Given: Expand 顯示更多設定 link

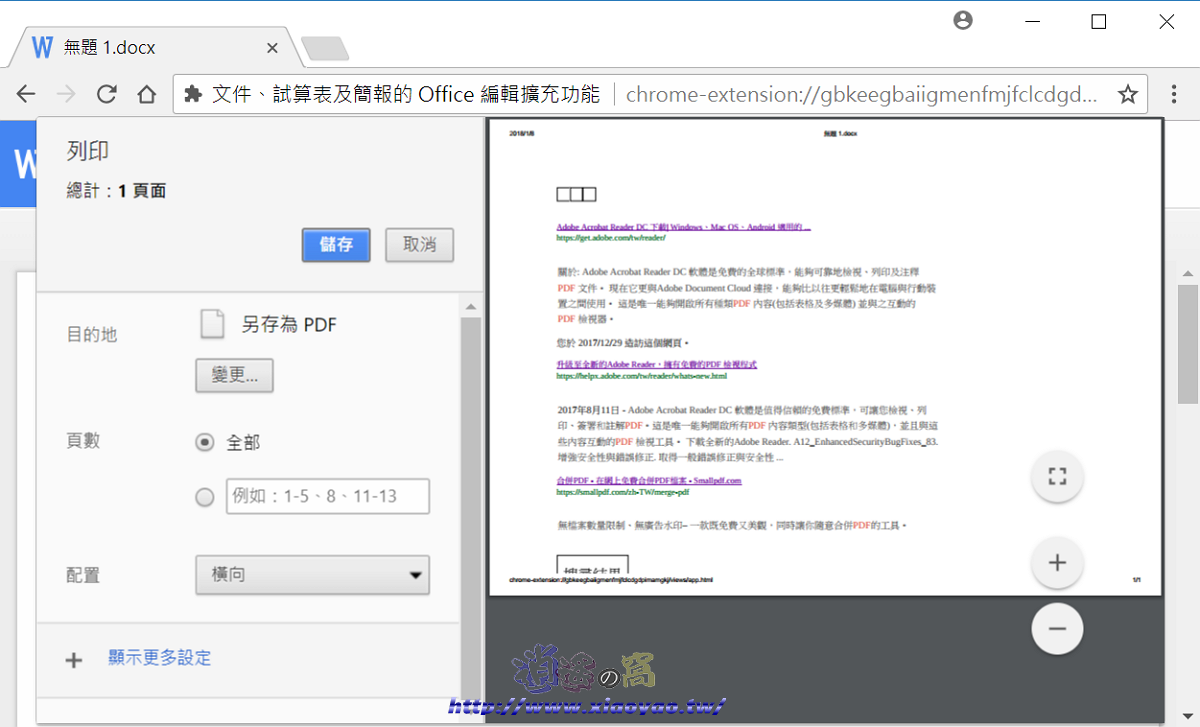Looking at the screenshot, I should (160, 658).
